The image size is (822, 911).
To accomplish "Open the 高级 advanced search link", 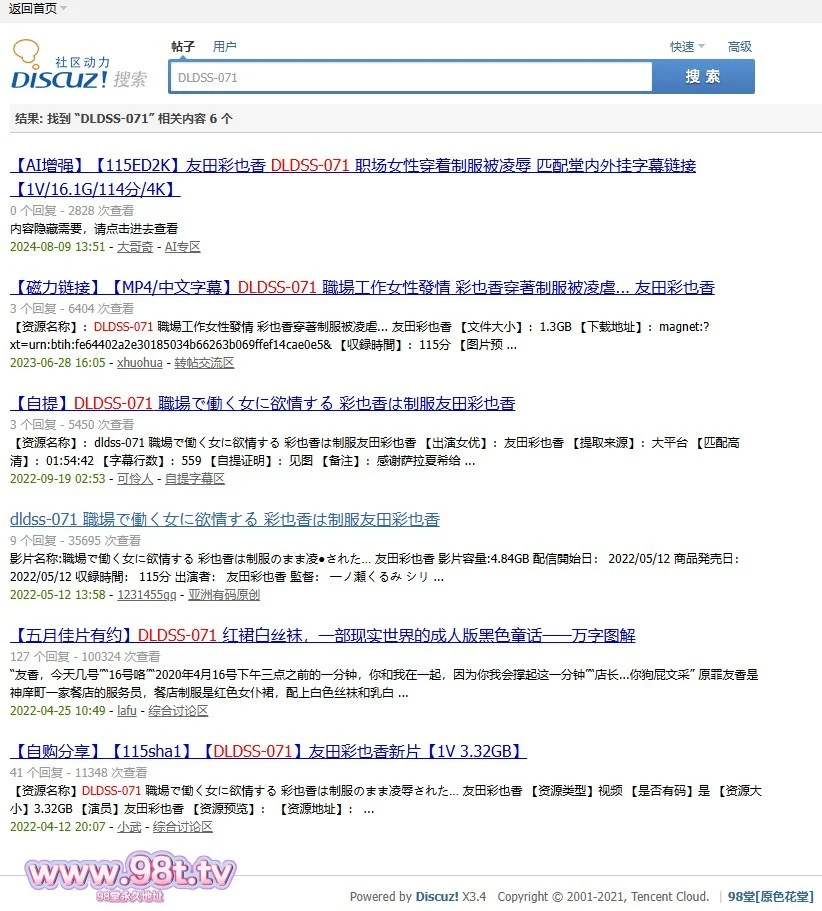I will point(739,47).
